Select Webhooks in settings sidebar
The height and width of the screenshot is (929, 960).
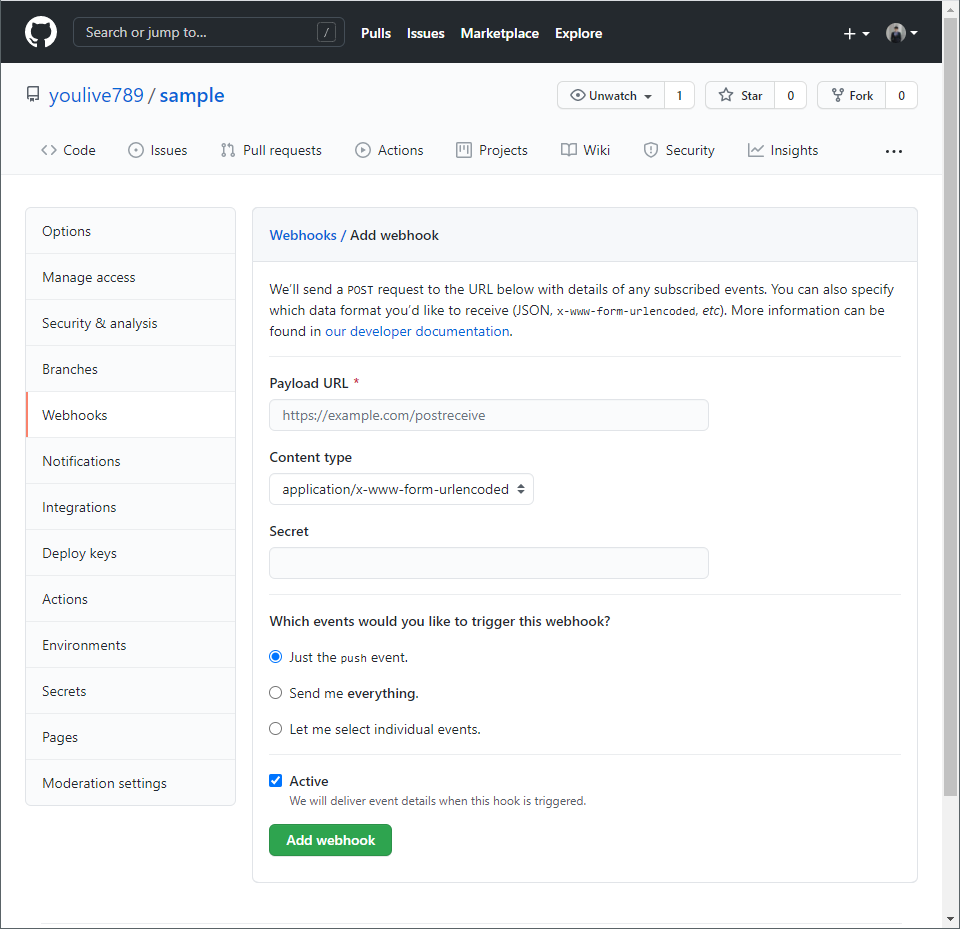point(130,415)
